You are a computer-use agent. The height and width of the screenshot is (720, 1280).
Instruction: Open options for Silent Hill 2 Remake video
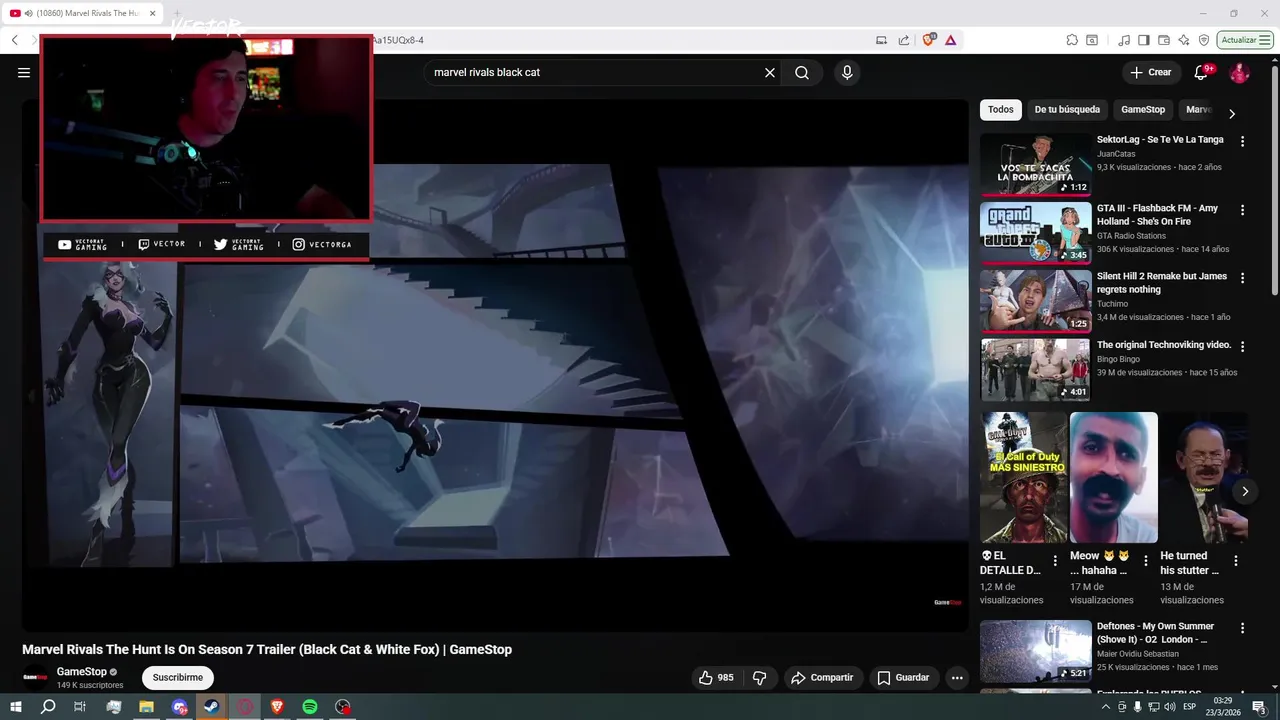(1242, 278)
